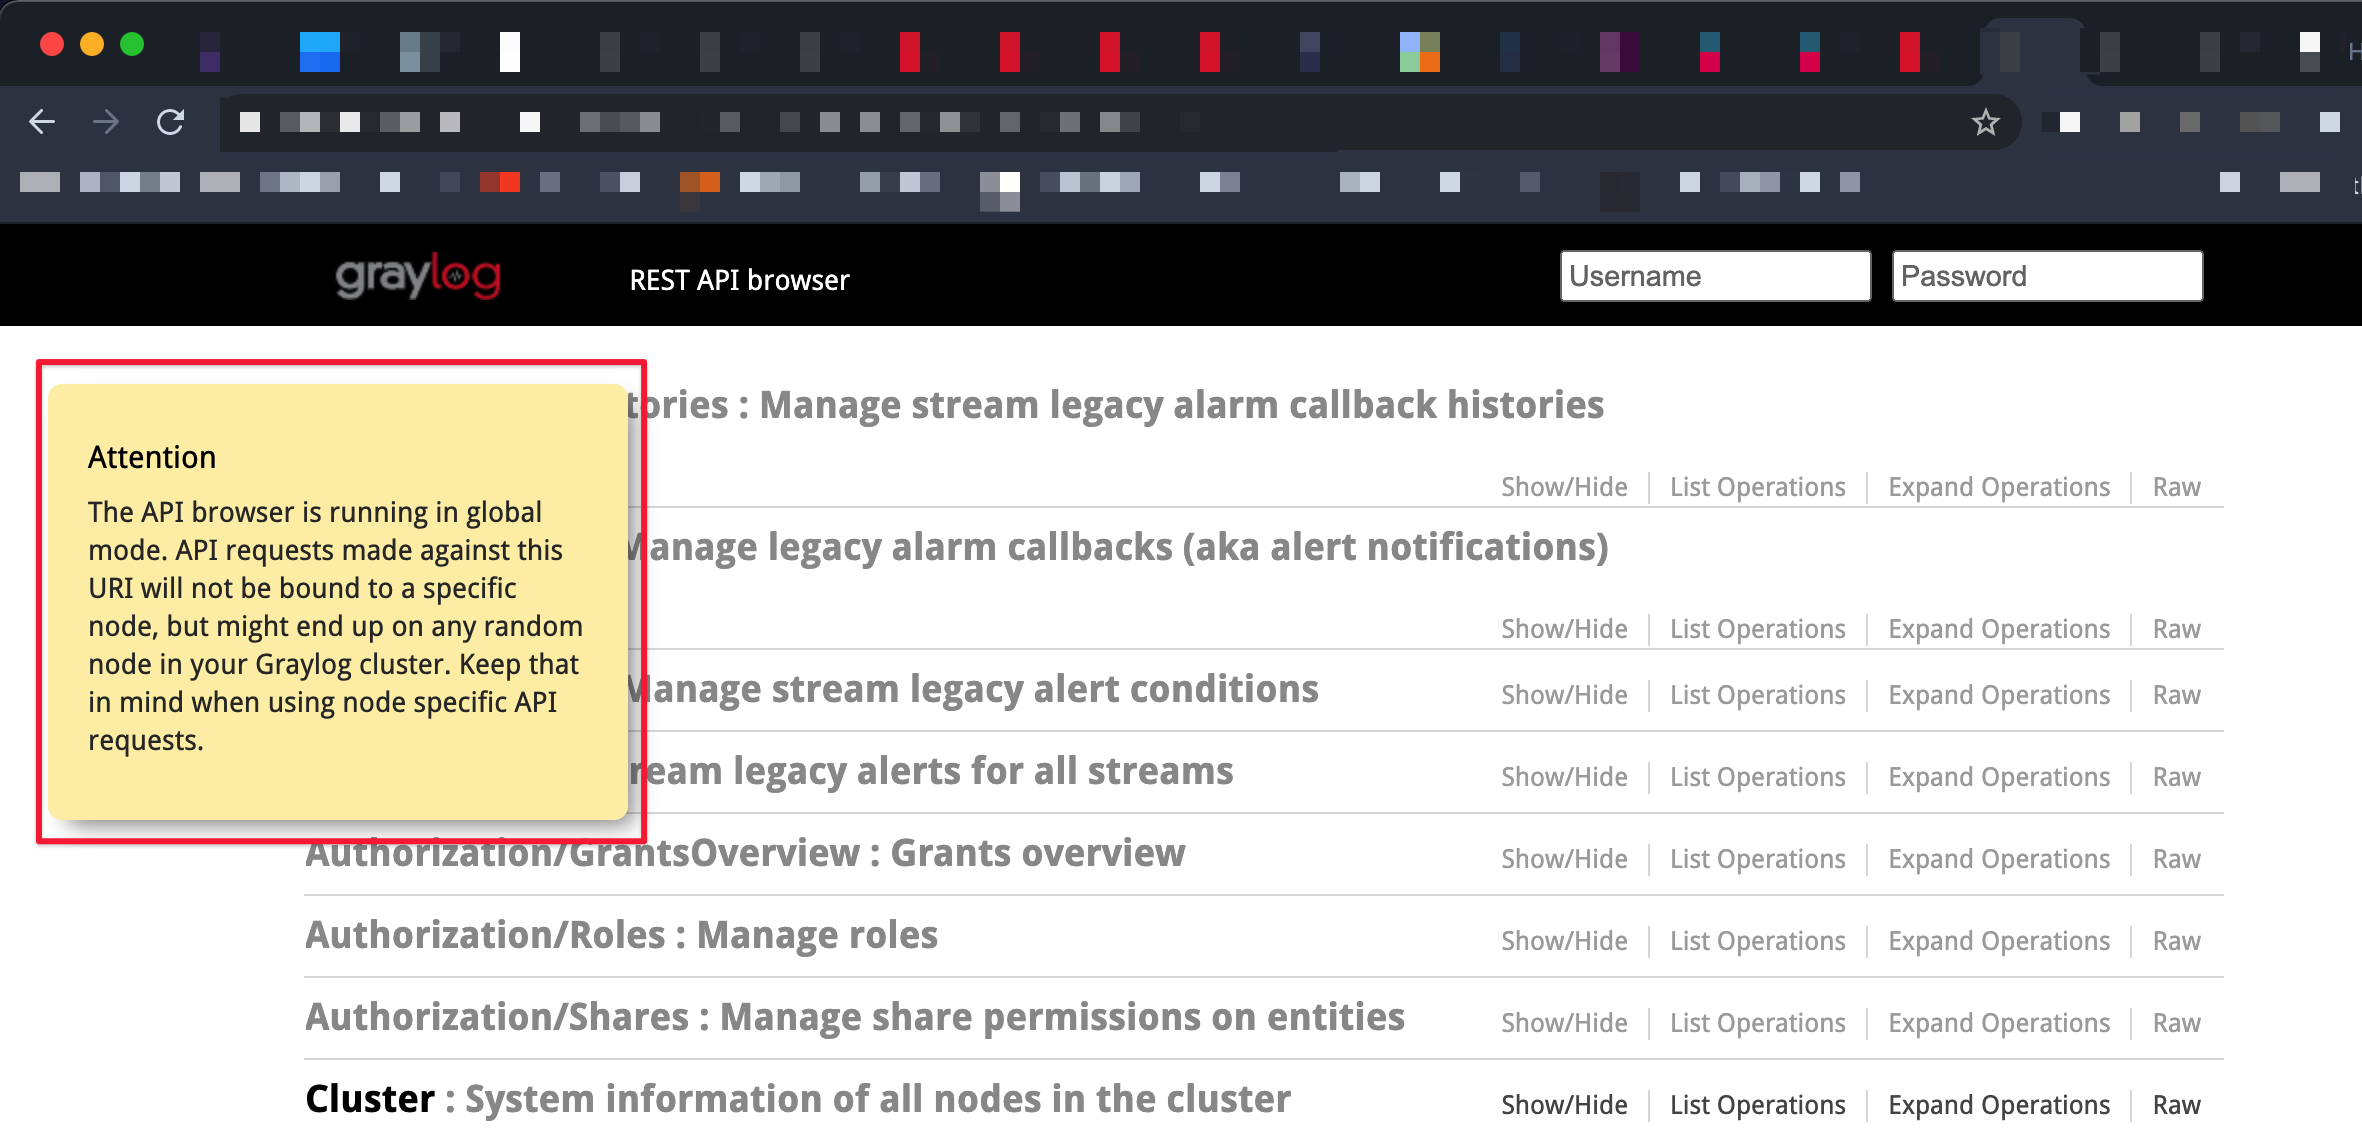Image resolution: width=2362 pixels, height=1132 pixels.
Task: Toggle Show/Hide for Authorization/Roles
Action: point(1564,941)
